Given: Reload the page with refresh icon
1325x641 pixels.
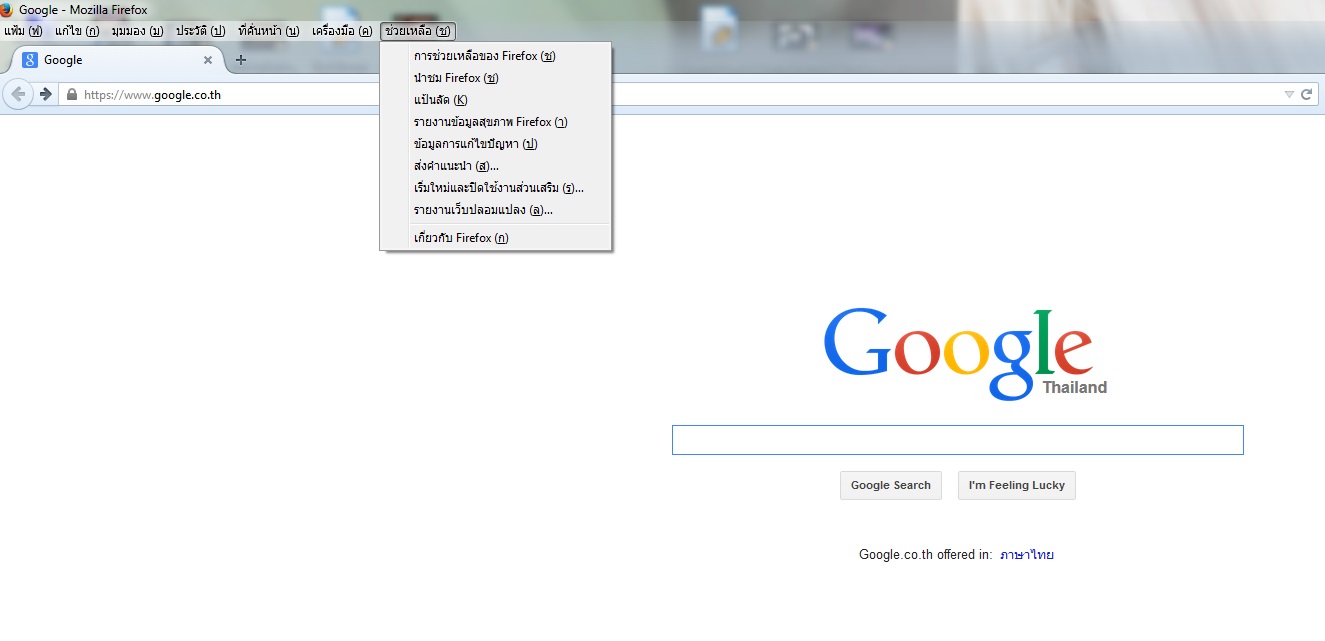Looking at the screenshot, I should tap(1306, 94).
